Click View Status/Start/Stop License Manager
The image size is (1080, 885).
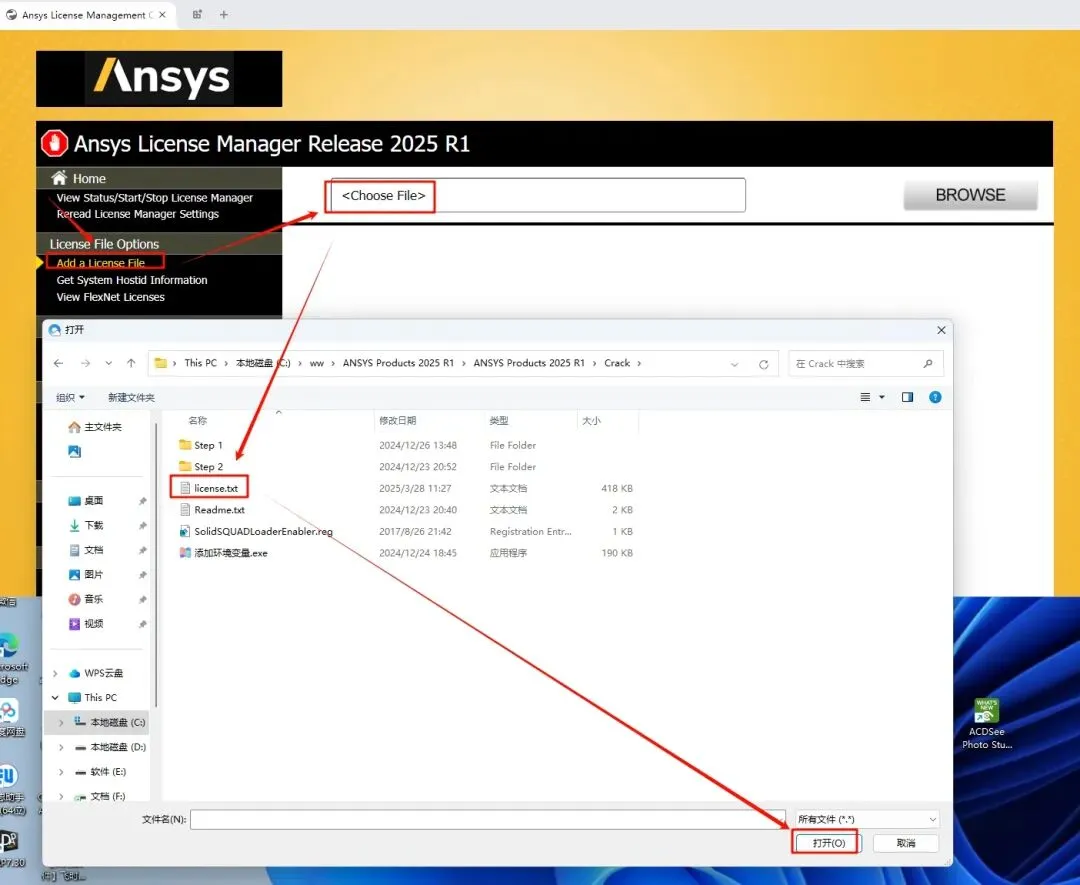154,198
